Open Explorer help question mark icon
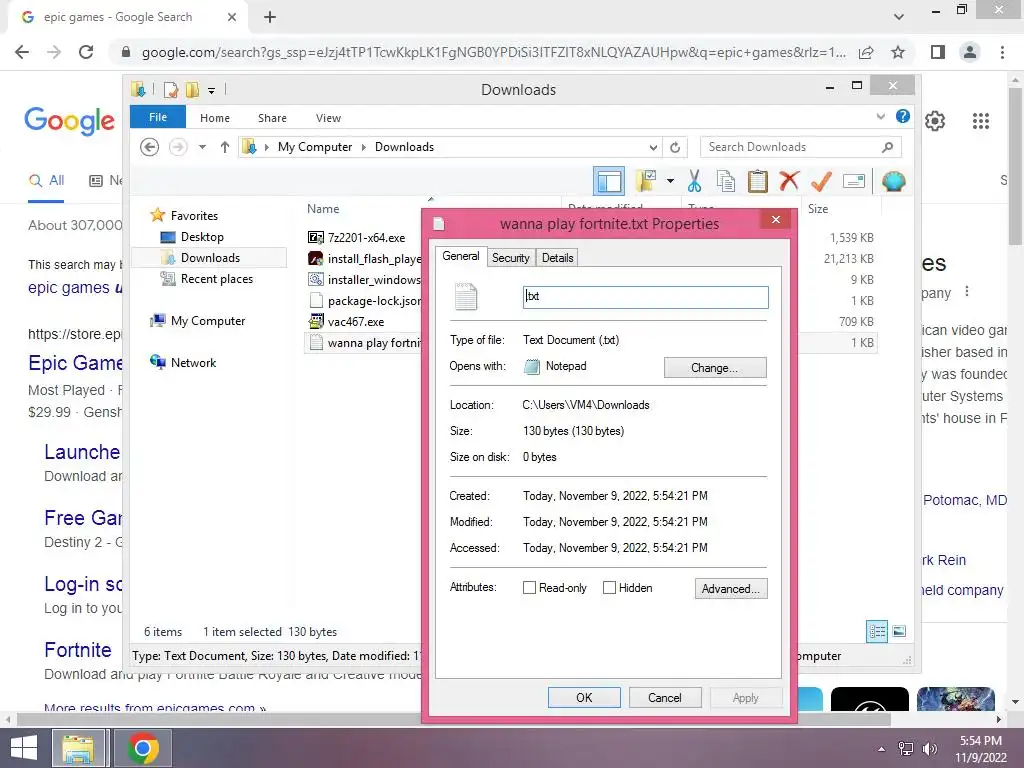The height and width of the screenshot is (768, 1024). pyautogui.click(x=903, y=116)
